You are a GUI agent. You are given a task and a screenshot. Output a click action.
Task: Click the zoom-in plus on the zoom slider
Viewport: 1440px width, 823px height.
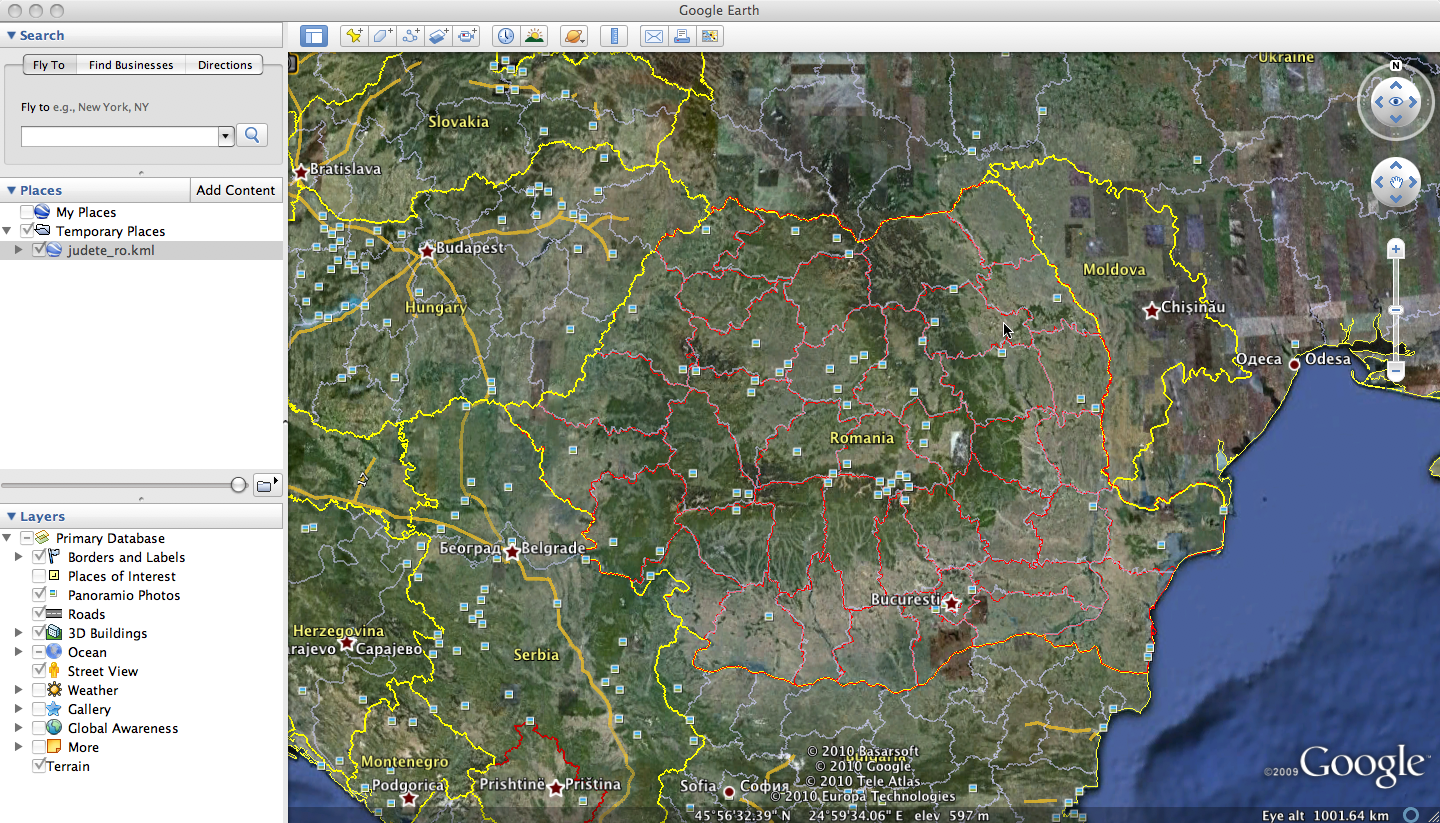click(x=1396, y=248)
